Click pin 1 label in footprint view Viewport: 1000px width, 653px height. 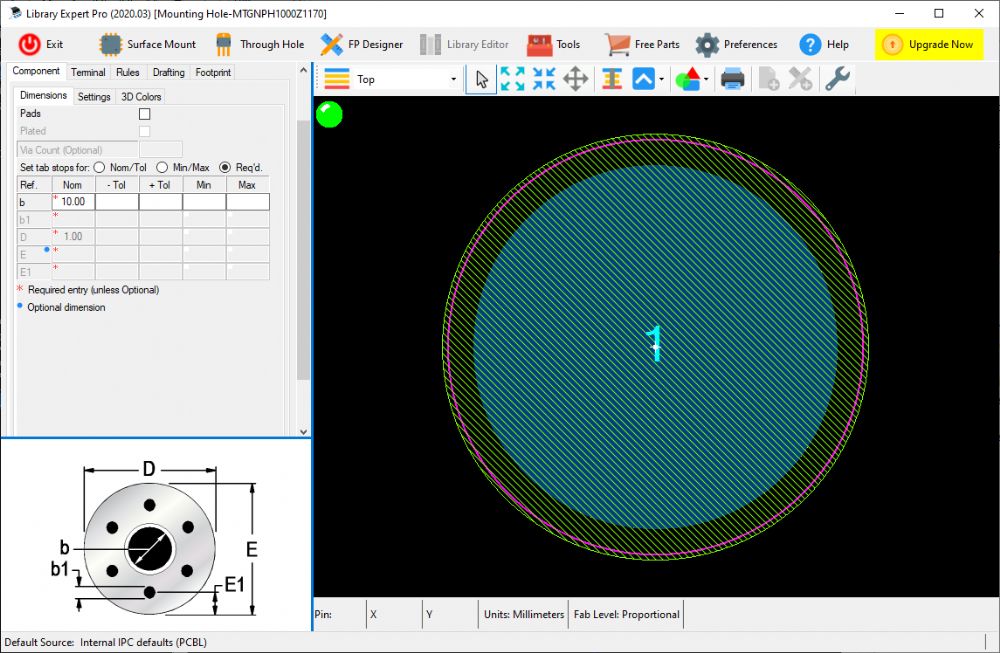(655, 344)
